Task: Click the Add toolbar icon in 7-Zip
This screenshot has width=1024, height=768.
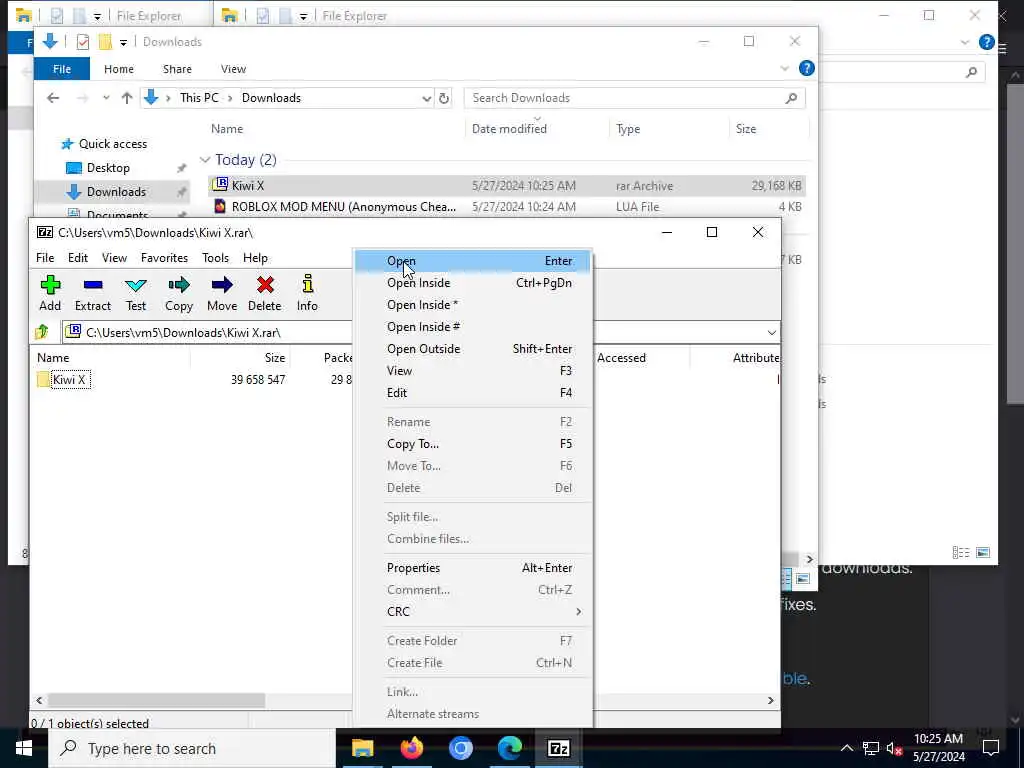Action: coord(50,293)
